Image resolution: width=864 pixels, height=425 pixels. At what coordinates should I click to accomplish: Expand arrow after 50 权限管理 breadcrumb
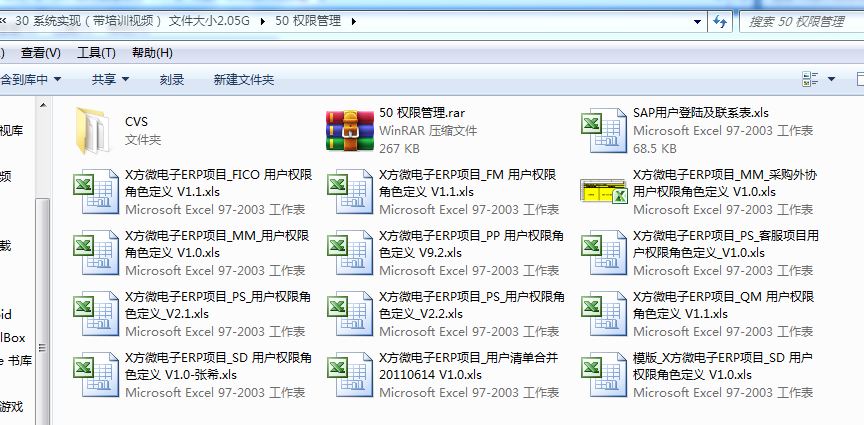(353, 21)
